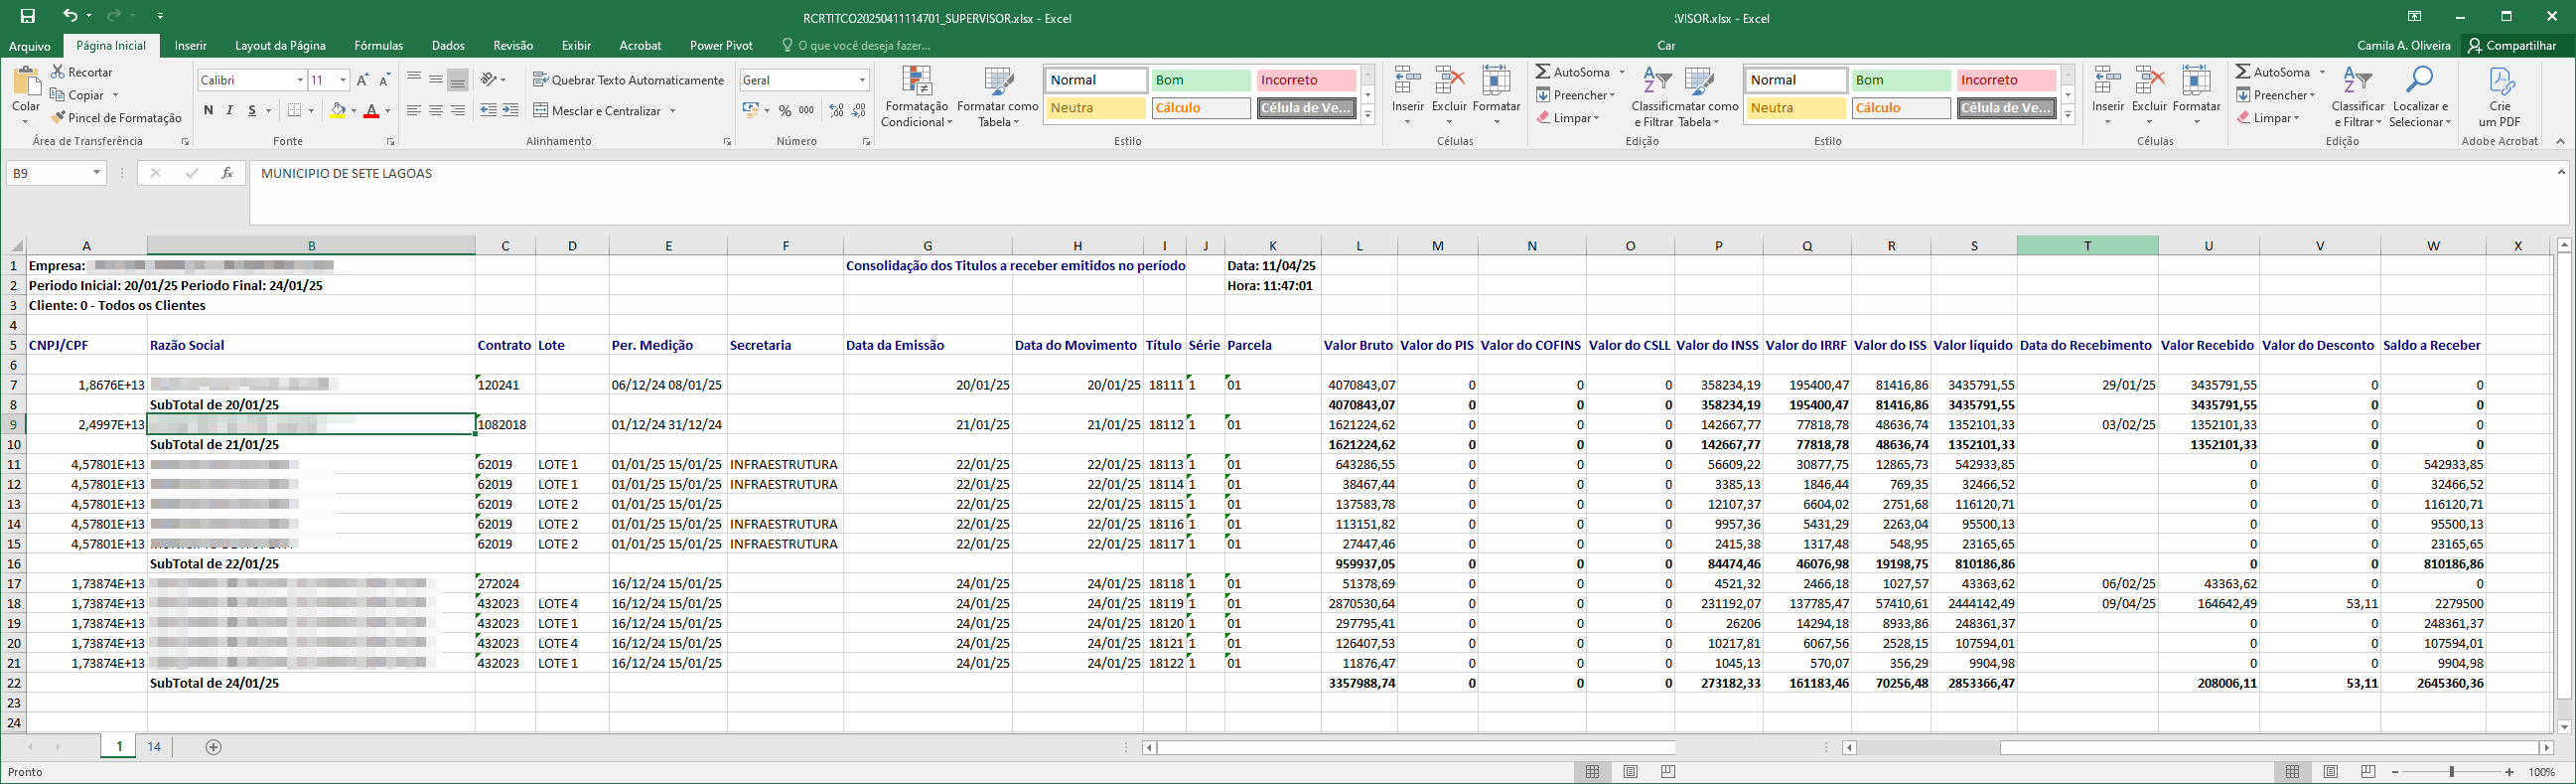
Task: Toggle align text right
Action: coord(458,111)
